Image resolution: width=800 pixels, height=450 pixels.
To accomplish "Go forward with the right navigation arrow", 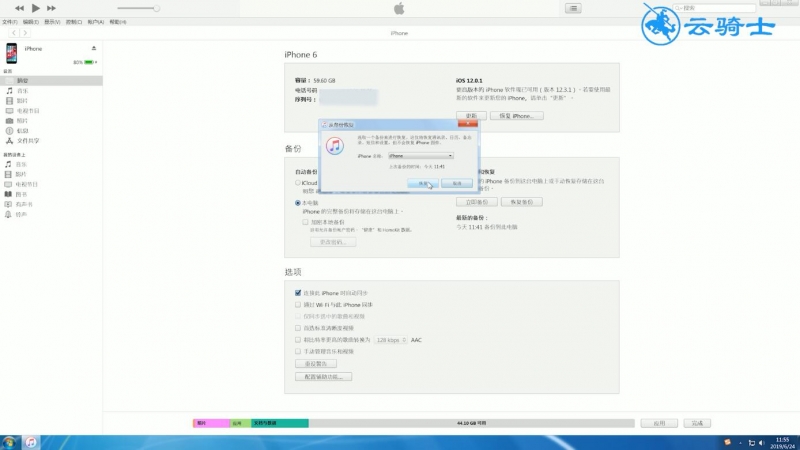I will pos(24,33).
